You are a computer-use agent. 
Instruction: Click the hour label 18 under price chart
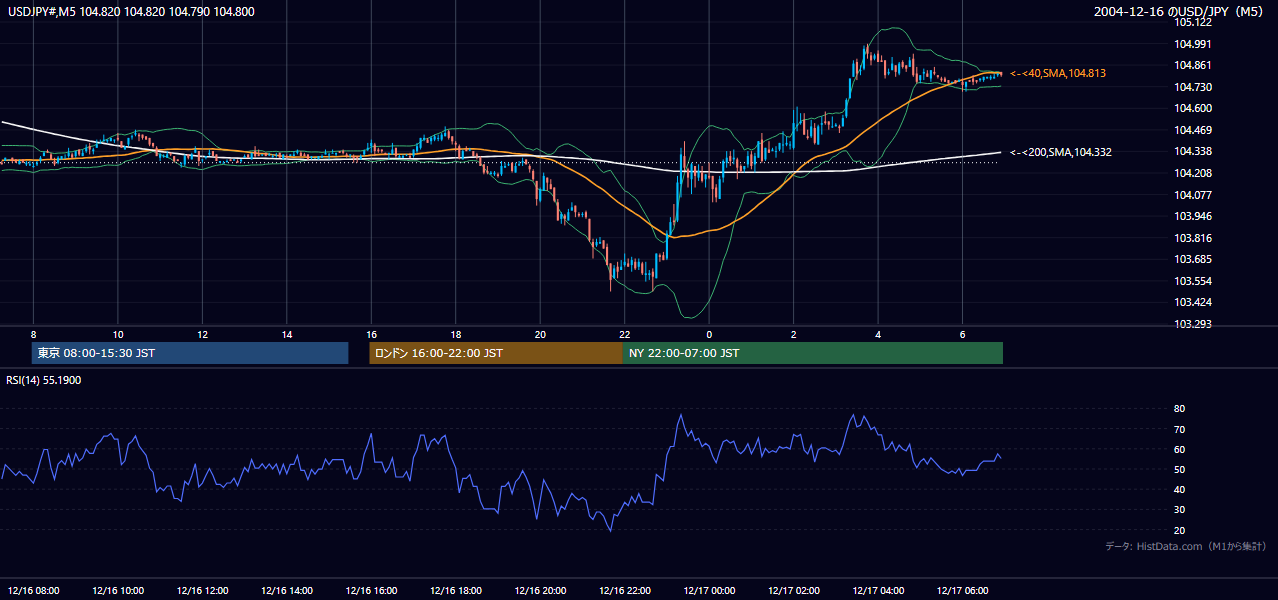[x=456, y=334]
